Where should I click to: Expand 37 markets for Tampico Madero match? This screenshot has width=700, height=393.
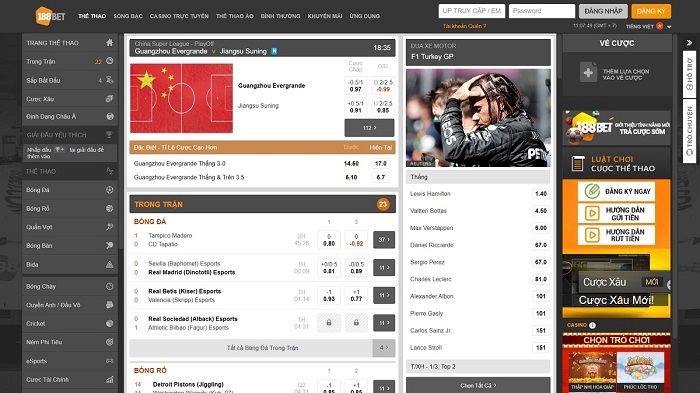tap(384, 240)
